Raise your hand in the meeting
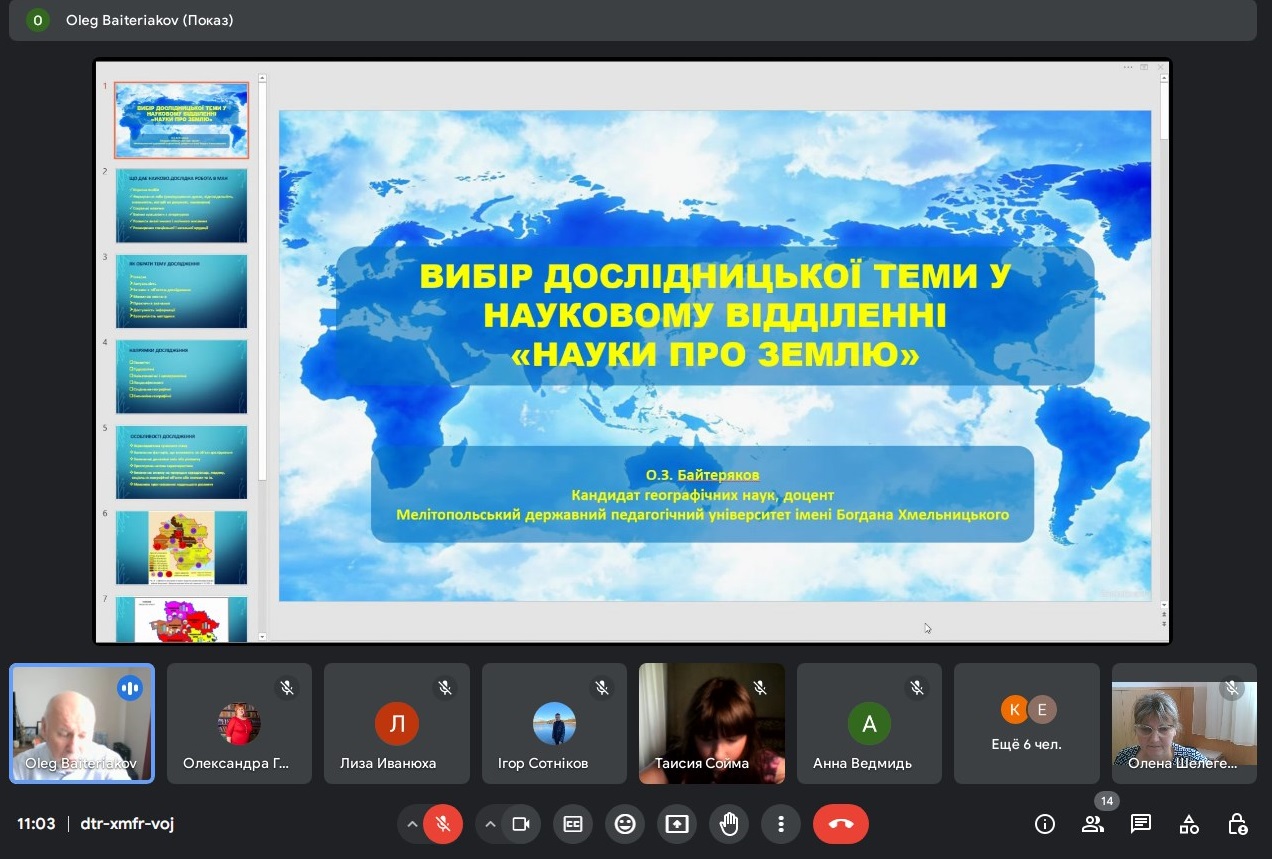Screen dimensions: 1272x859 click(x=729, y=824)
